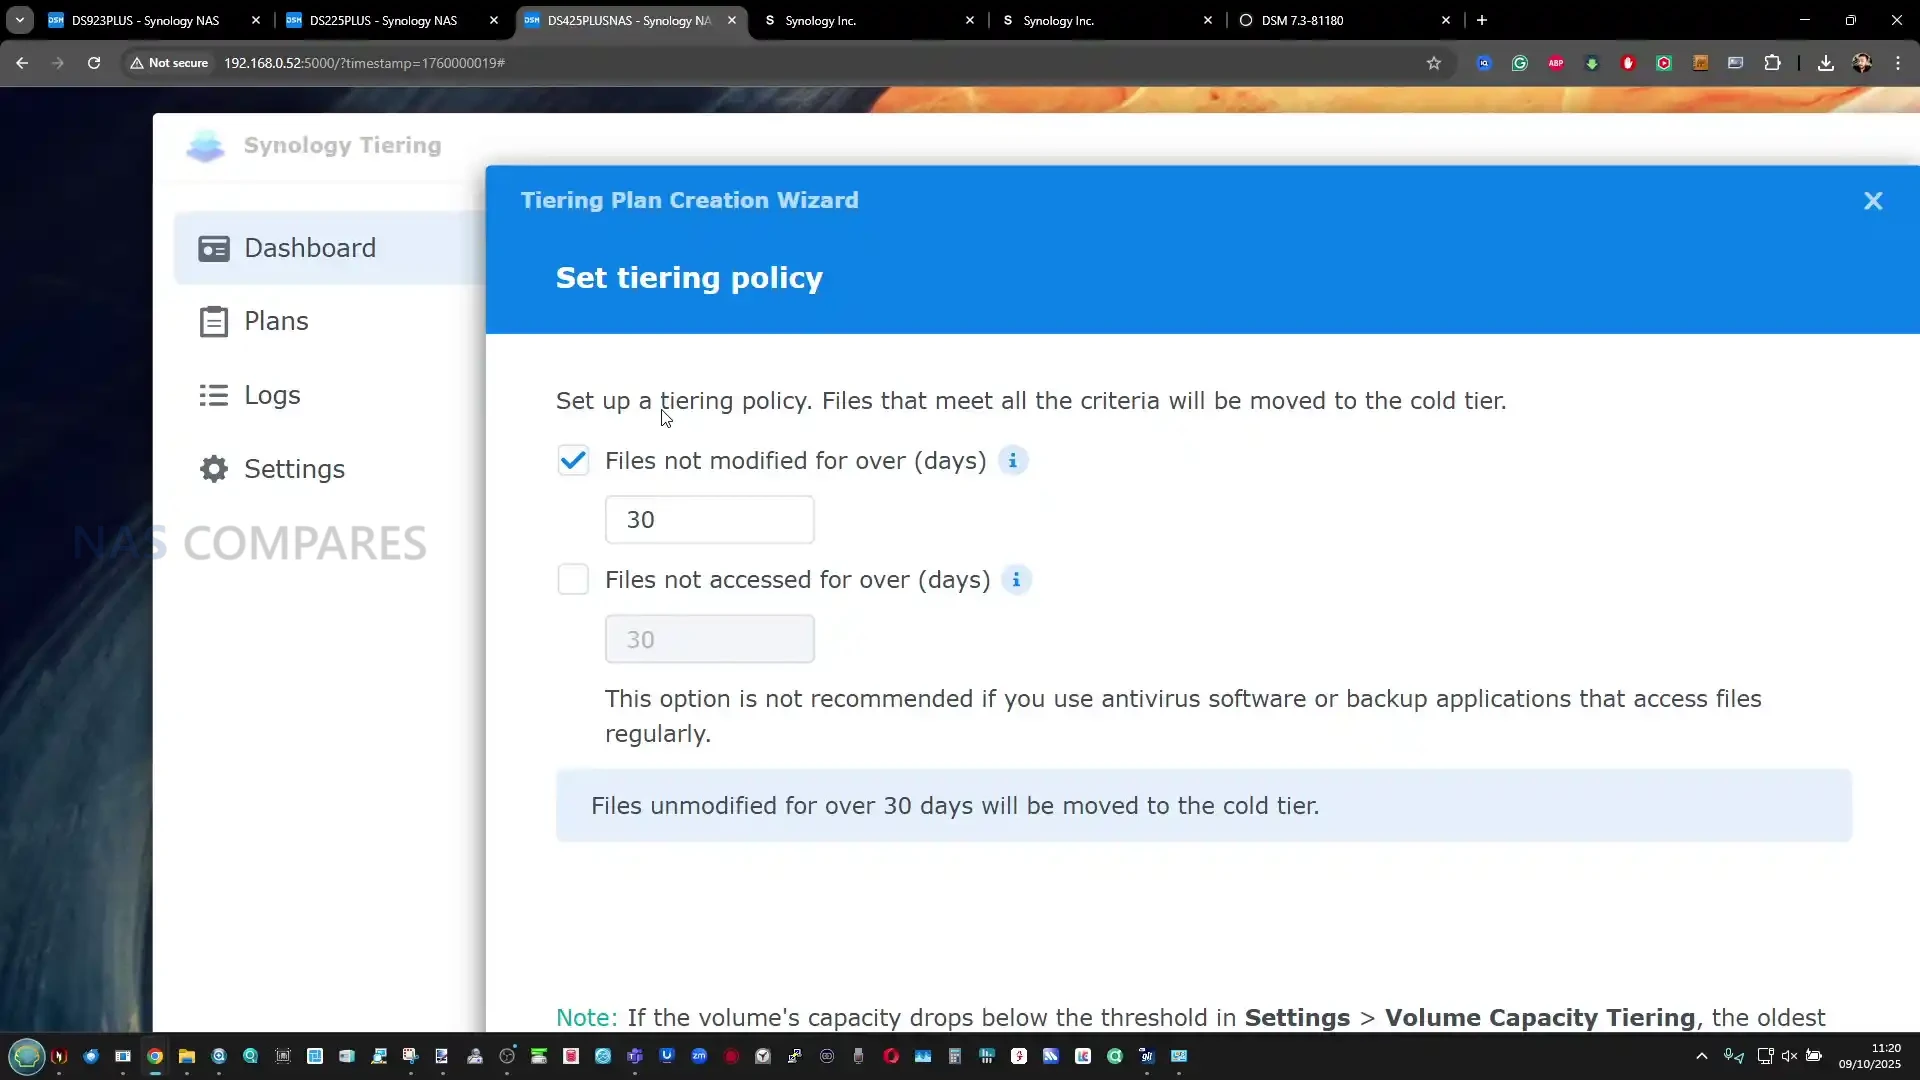Reload the page
Viewport: 1920px width, 1080px height.
[94, 63]
